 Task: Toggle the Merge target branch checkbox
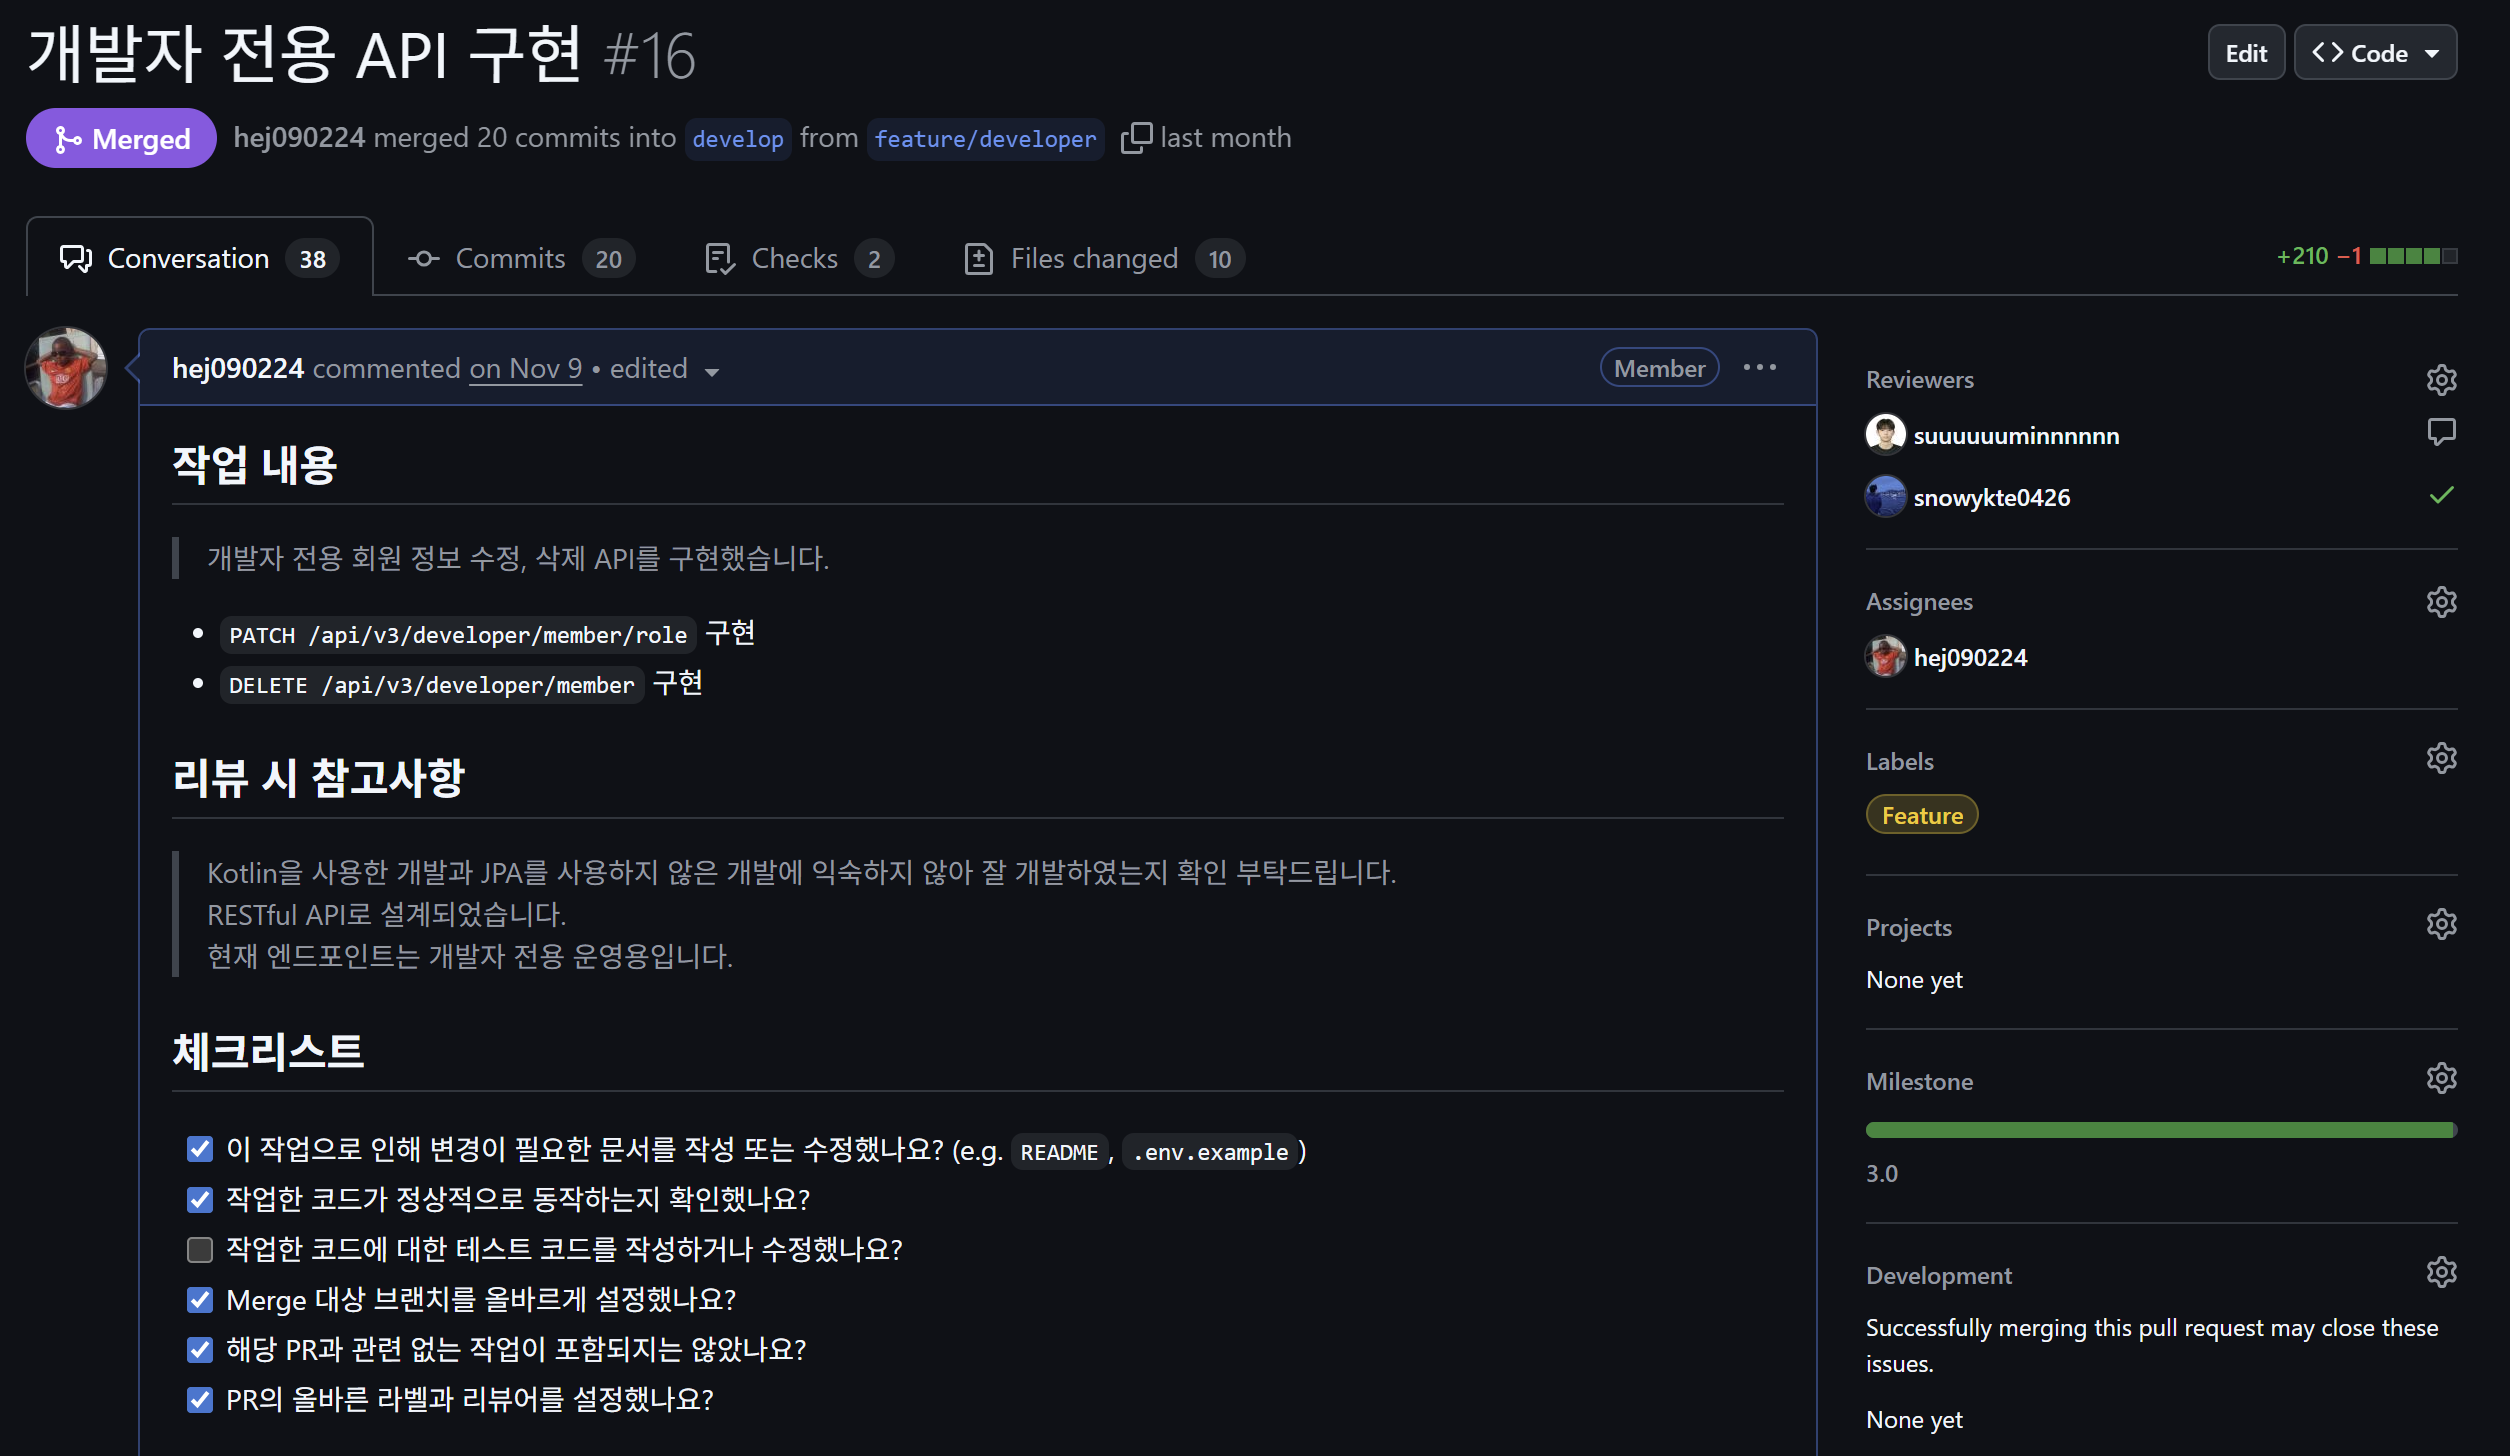click(x=200, y=1300)
